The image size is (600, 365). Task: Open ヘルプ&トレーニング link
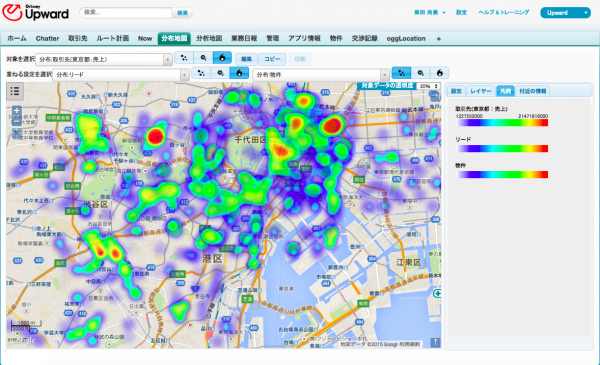coord(504,13)
